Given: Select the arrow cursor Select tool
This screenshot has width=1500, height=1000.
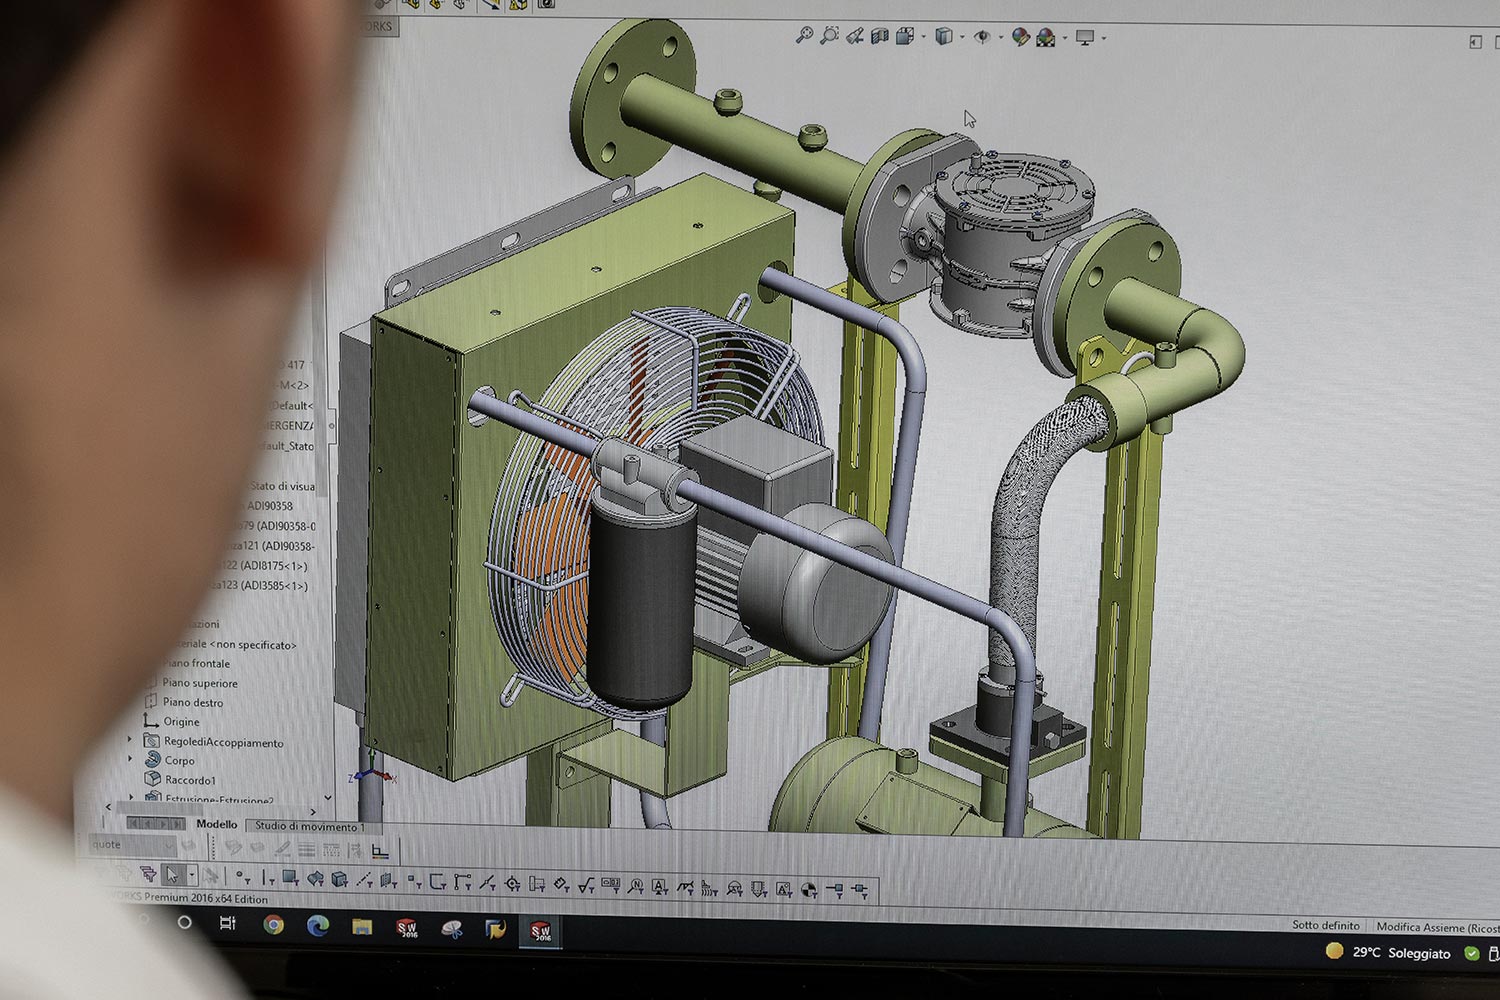Looking at the screenshot, I should click(x=172, y=875).
